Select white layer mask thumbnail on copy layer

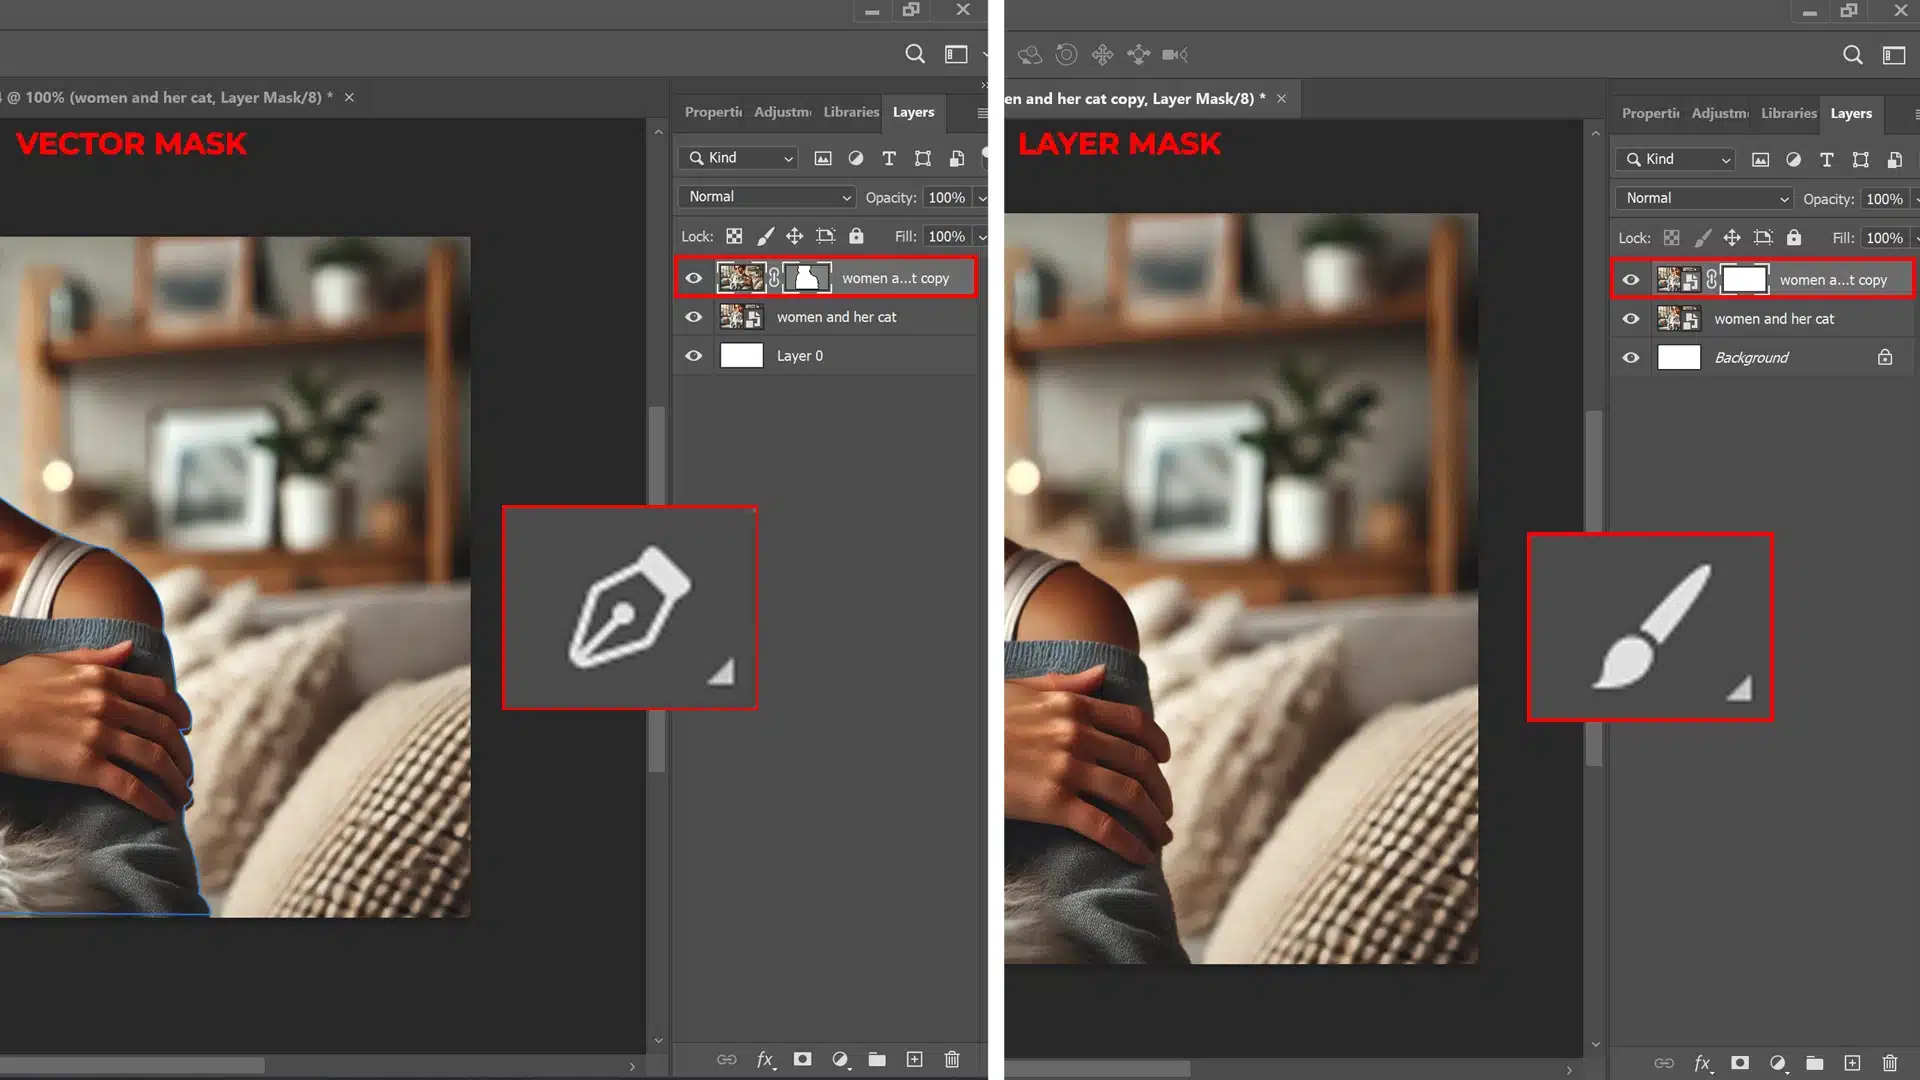(1744, 280)
